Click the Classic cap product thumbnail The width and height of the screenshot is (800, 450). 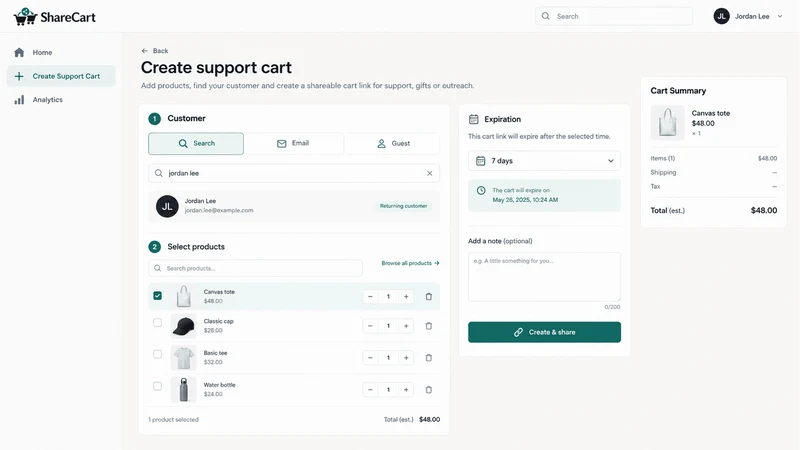pos(184,326)
